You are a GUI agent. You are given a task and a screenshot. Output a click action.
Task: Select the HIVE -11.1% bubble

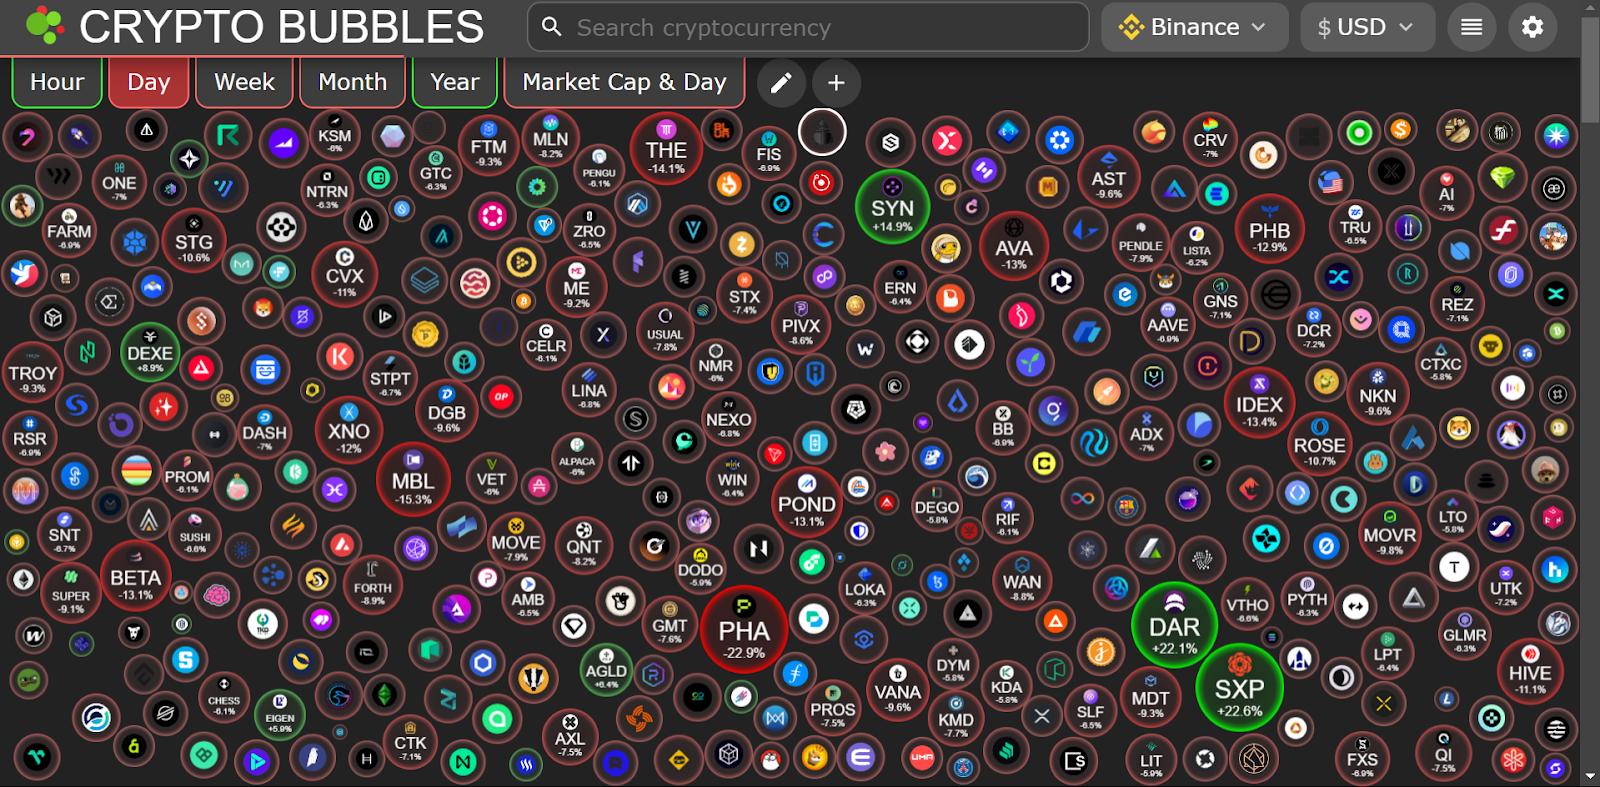coord(1530,672)
